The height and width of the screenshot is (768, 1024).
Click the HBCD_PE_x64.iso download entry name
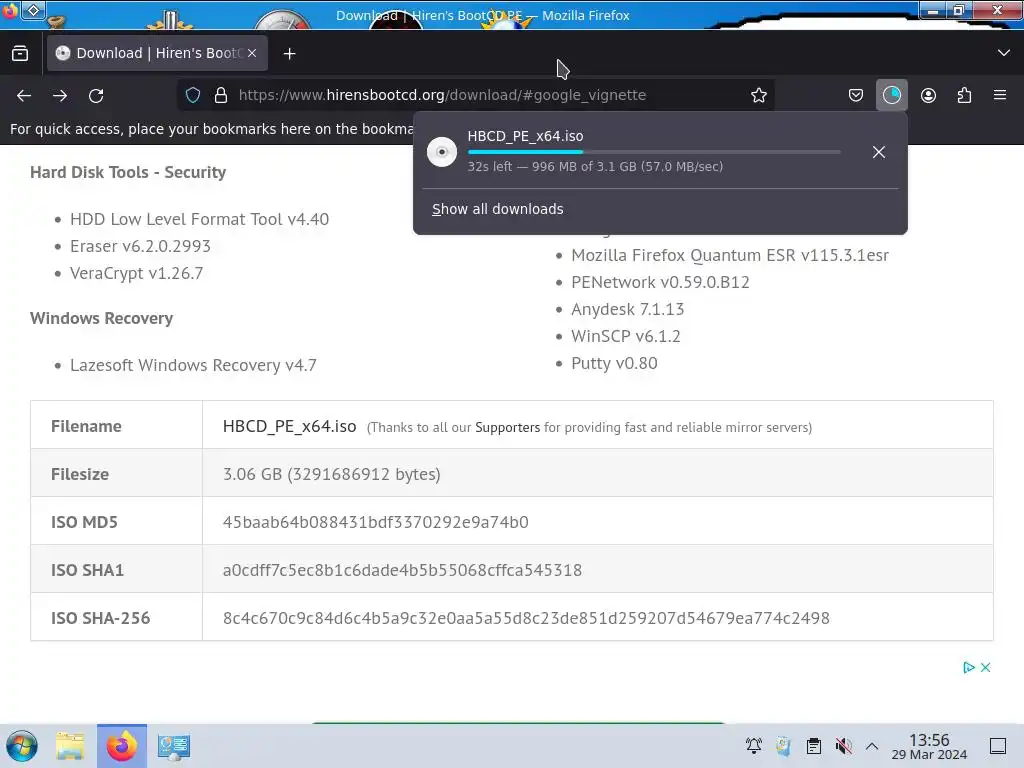click(525, 136)
